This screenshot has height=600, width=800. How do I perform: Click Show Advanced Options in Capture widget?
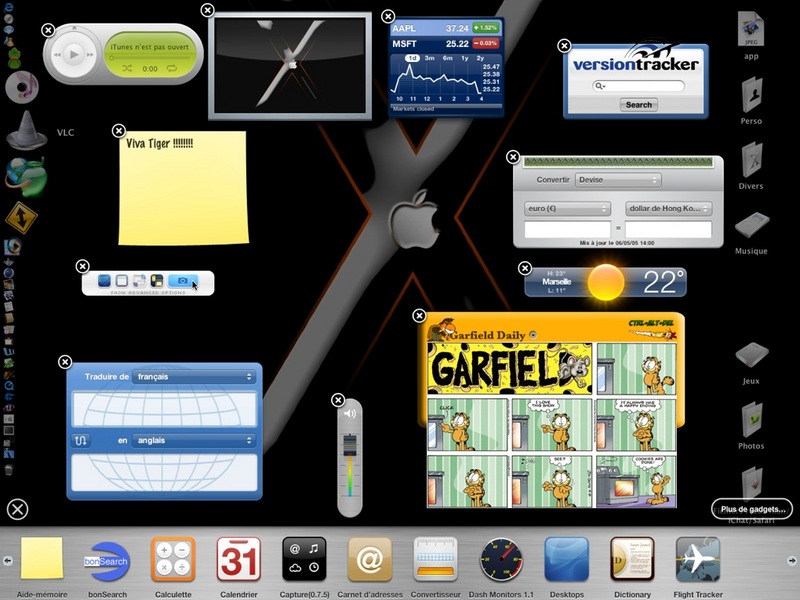(148, 292)
